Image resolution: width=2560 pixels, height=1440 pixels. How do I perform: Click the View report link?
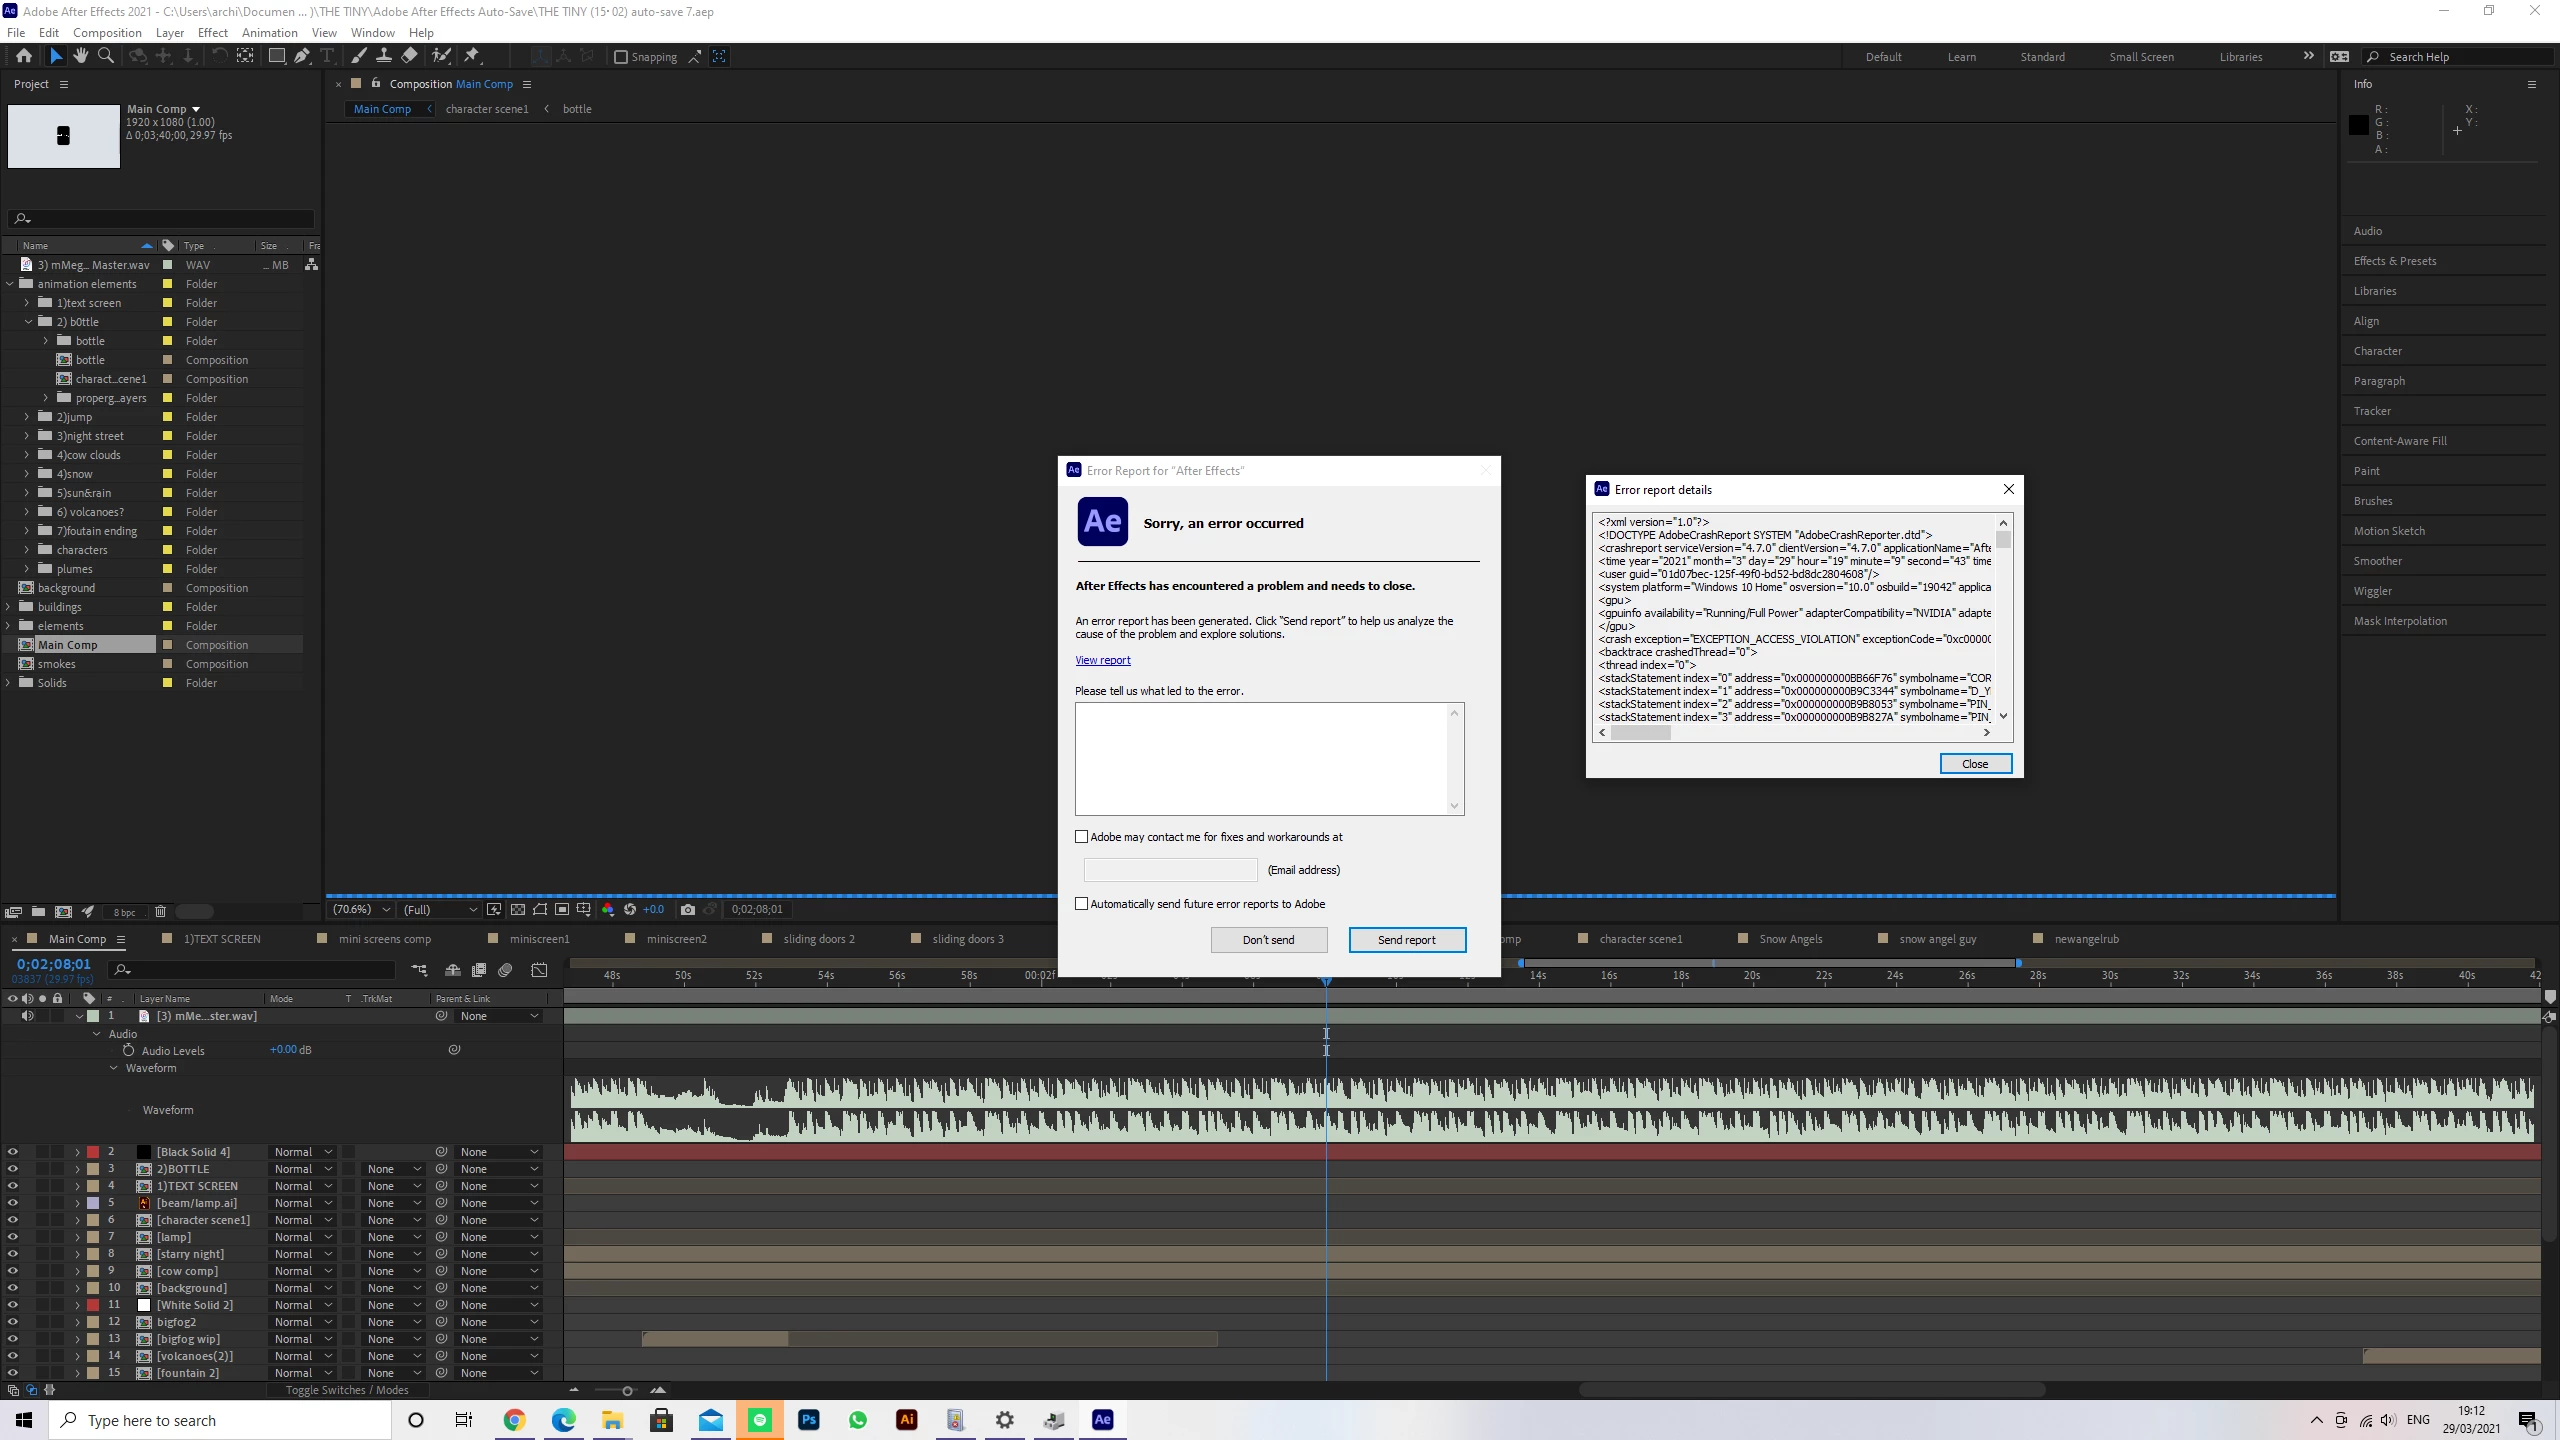1102,660
